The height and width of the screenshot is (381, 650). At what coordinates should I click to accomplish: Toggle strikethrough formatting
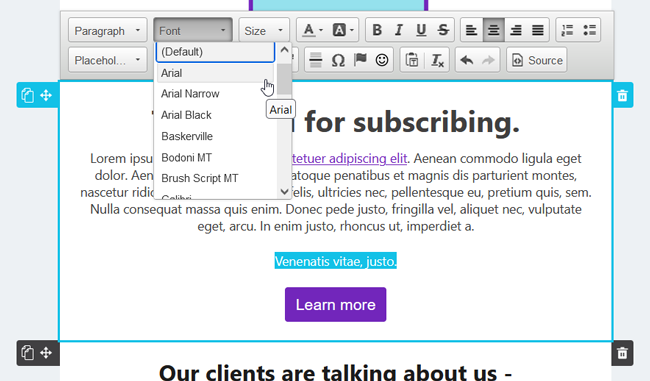coord(443,30)
